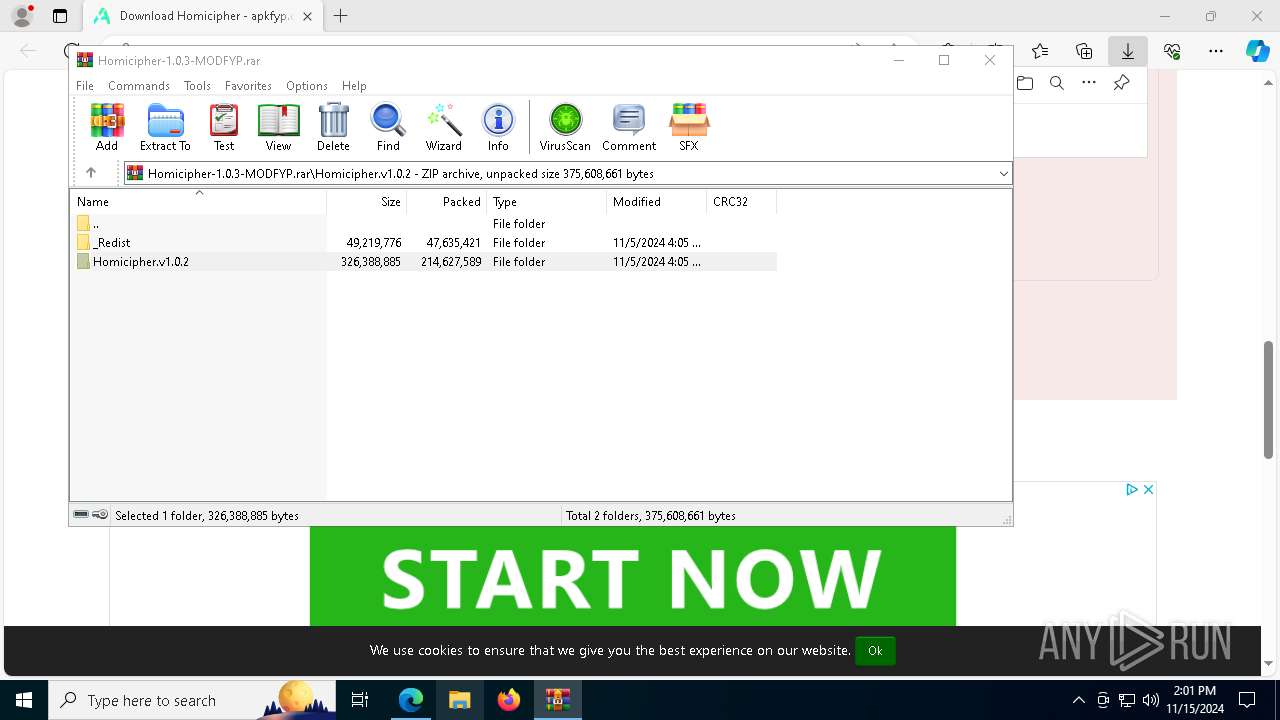The height and width of the screenshot is (720, 1280).
Task: Click the Add toolbar icon in WinRAR
Action: [107, 127]
